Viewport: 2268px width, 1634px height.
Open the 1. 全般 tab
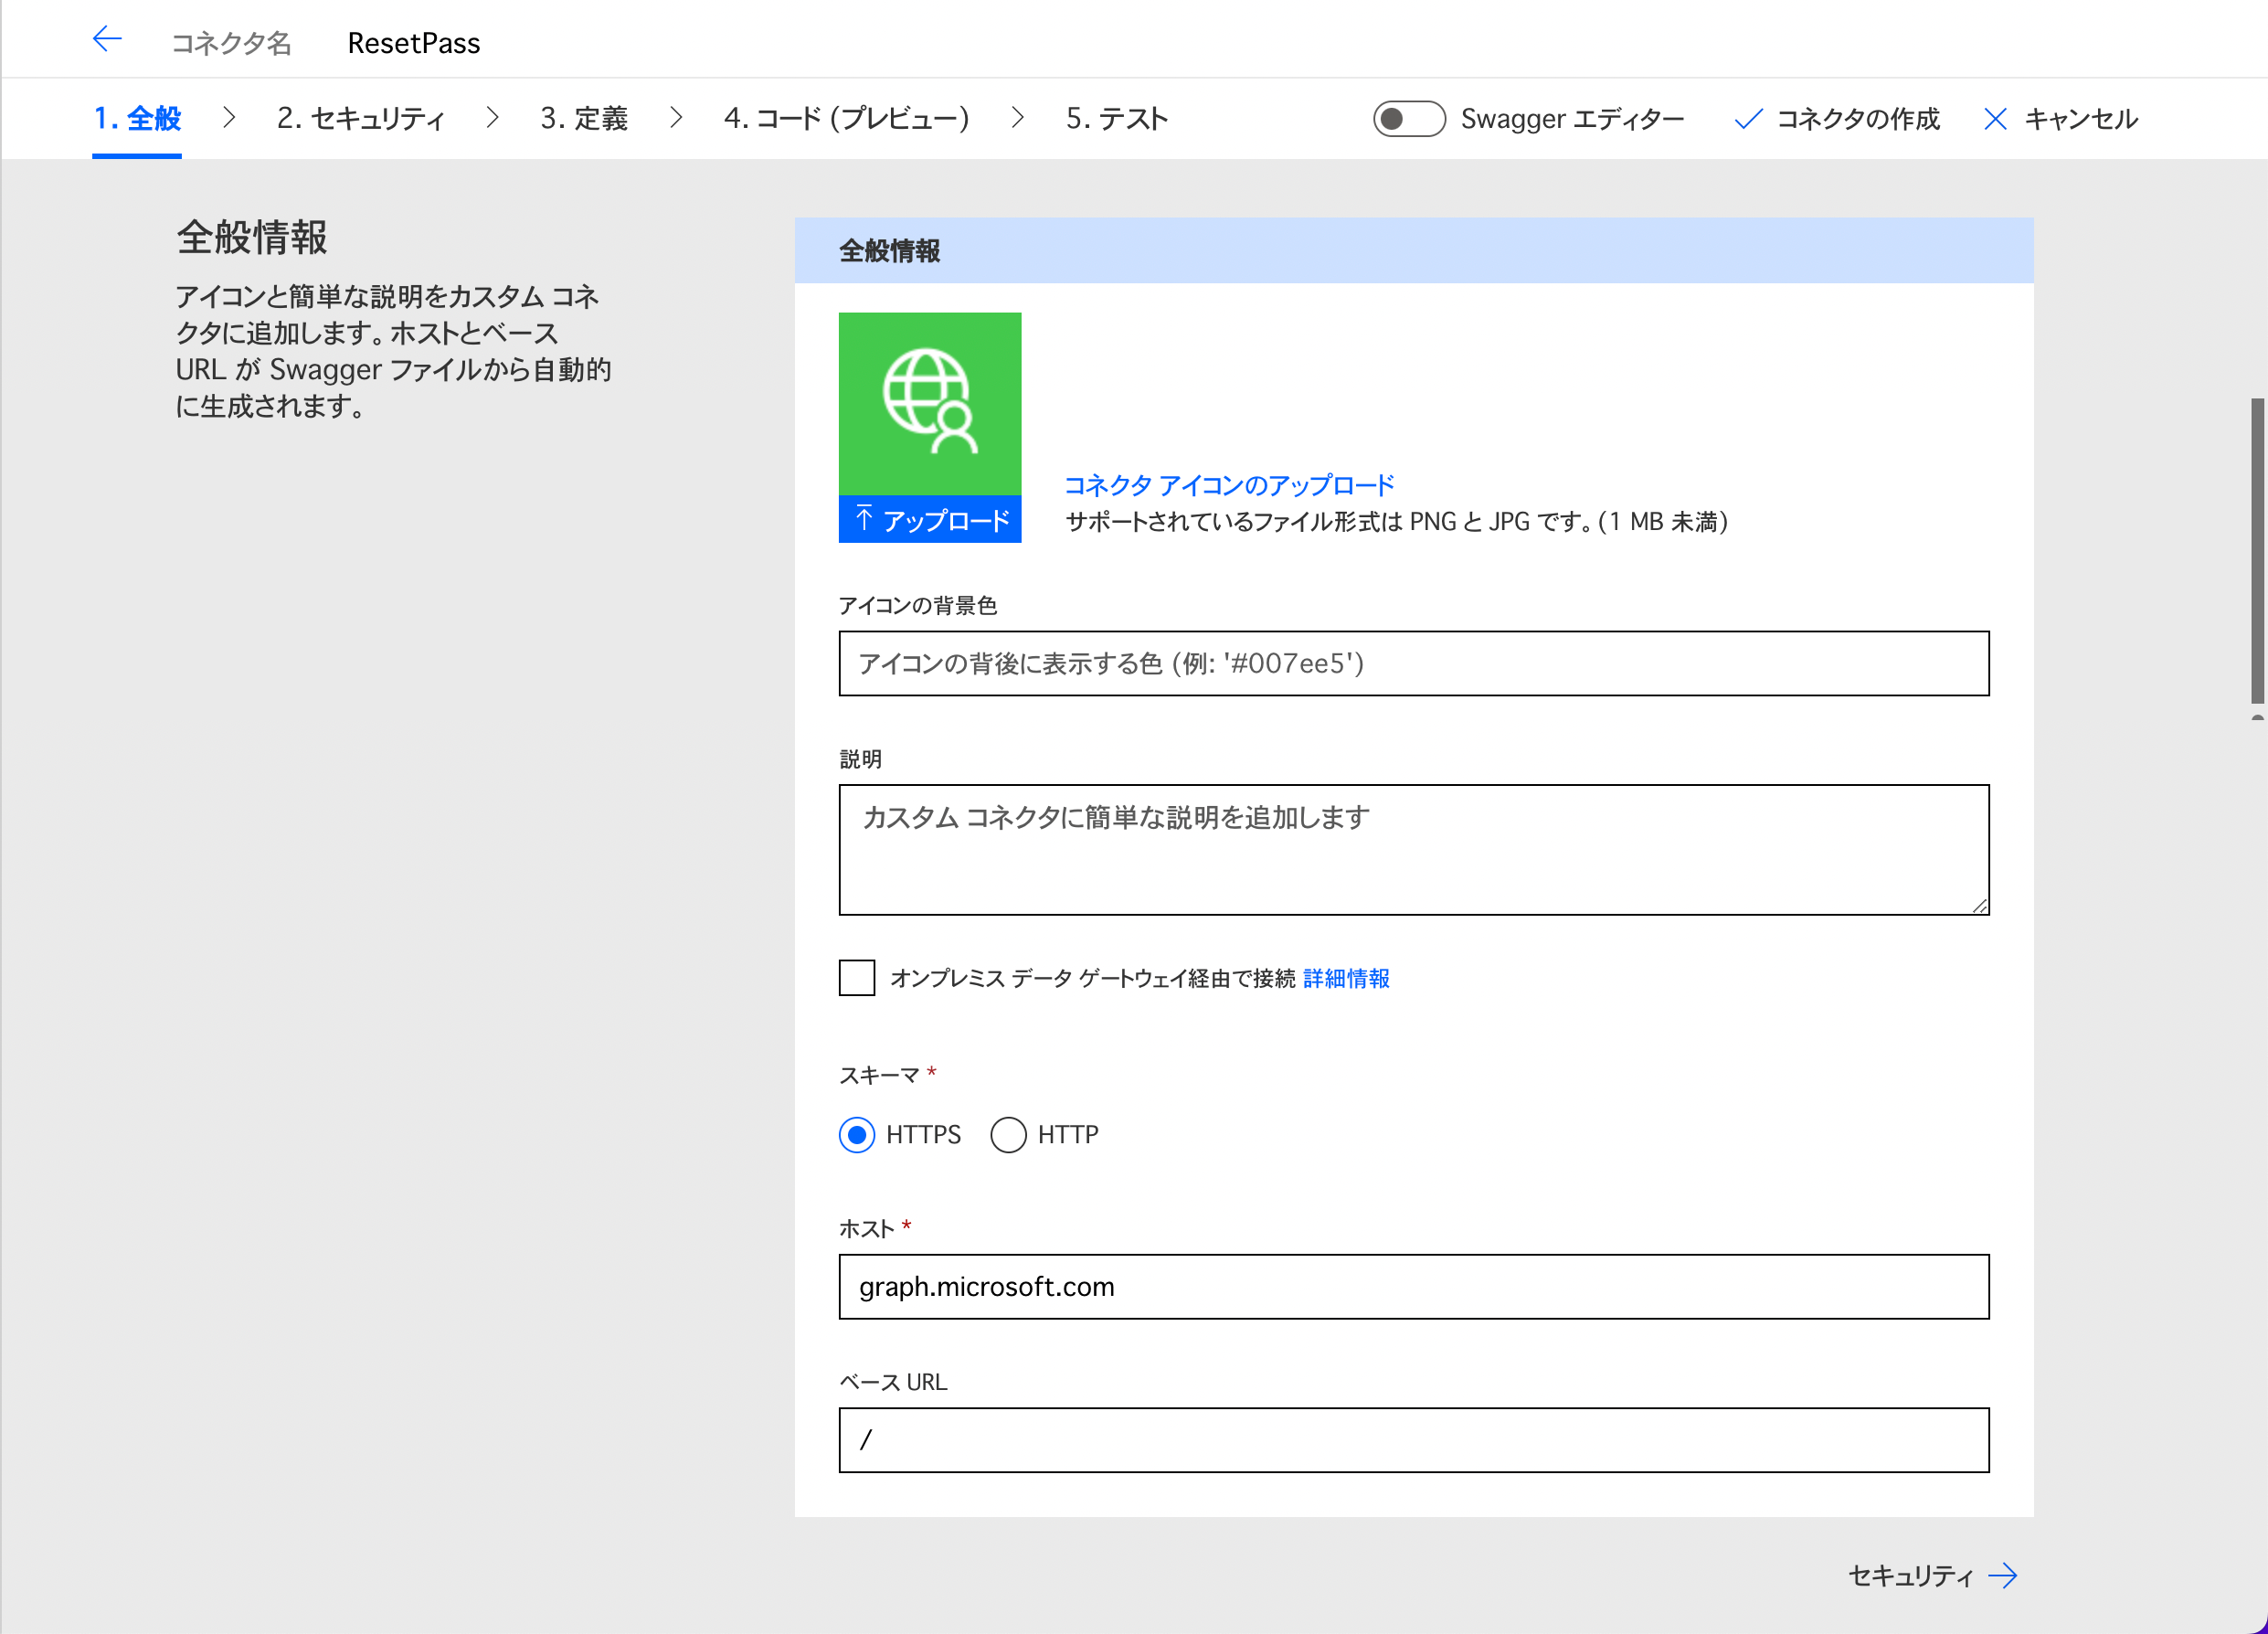point(137,119)
